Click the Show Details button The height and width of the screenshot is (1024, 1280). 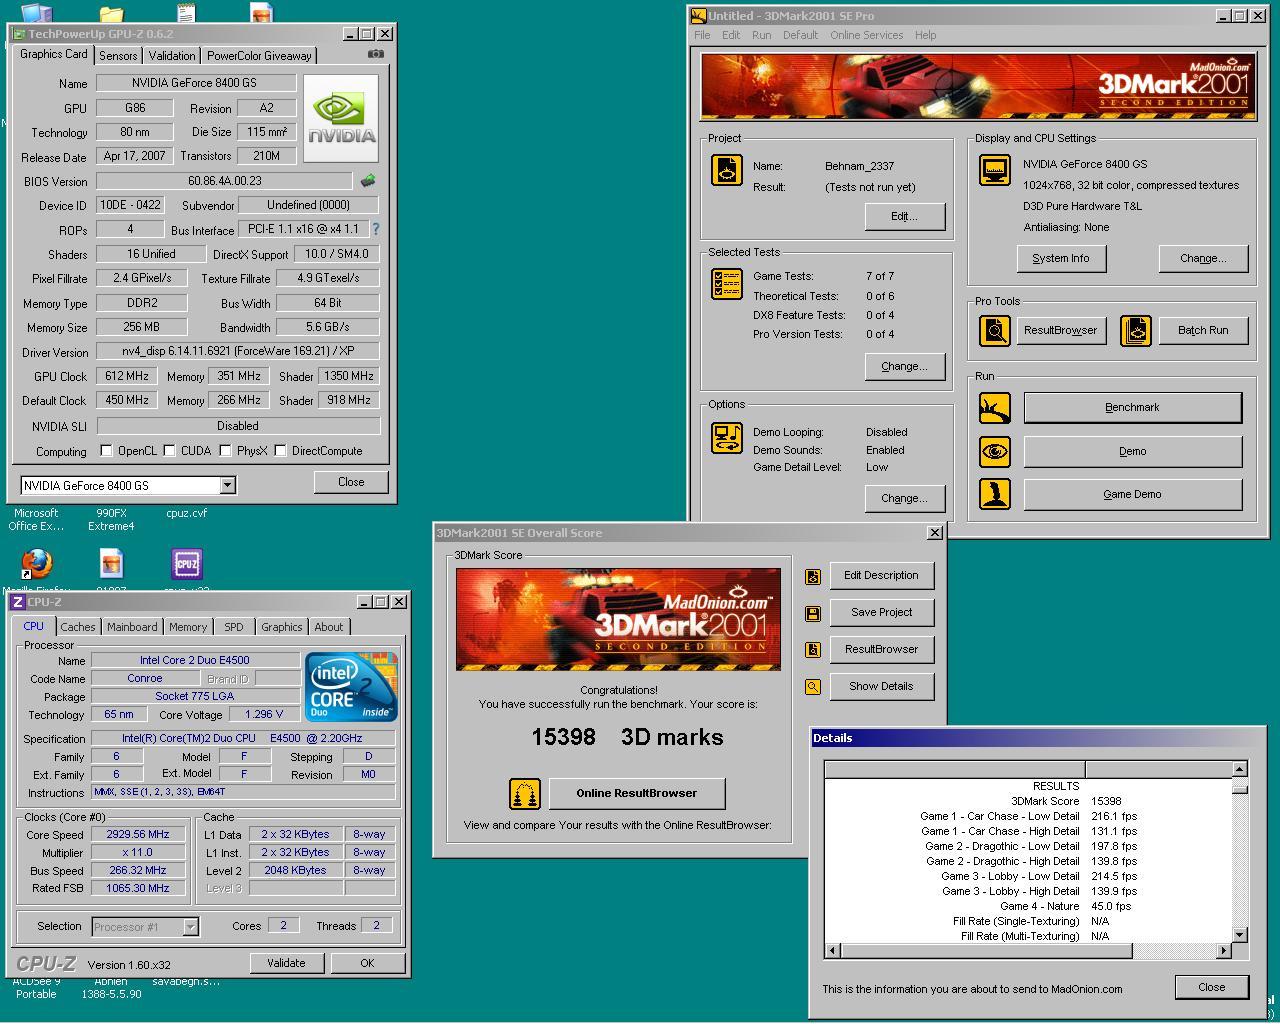pos(881,687)
